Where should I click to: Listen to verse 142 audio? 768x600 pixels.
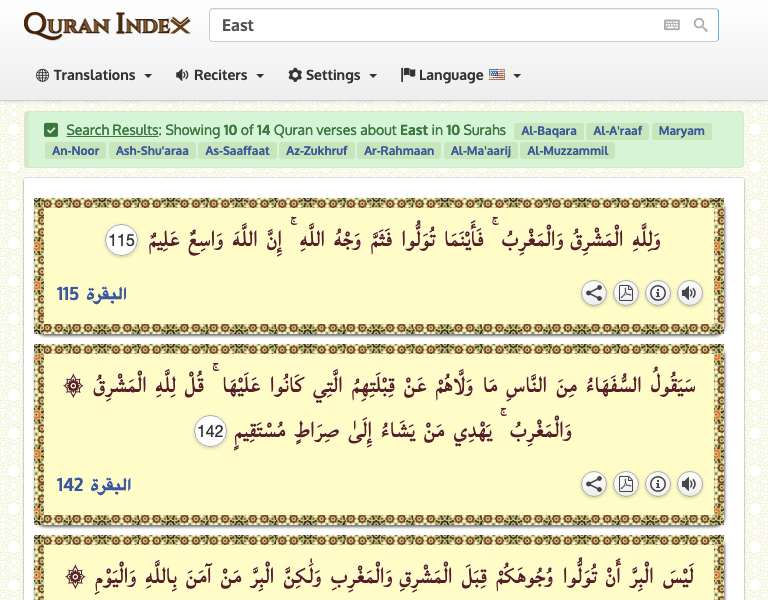click(689, 485)
